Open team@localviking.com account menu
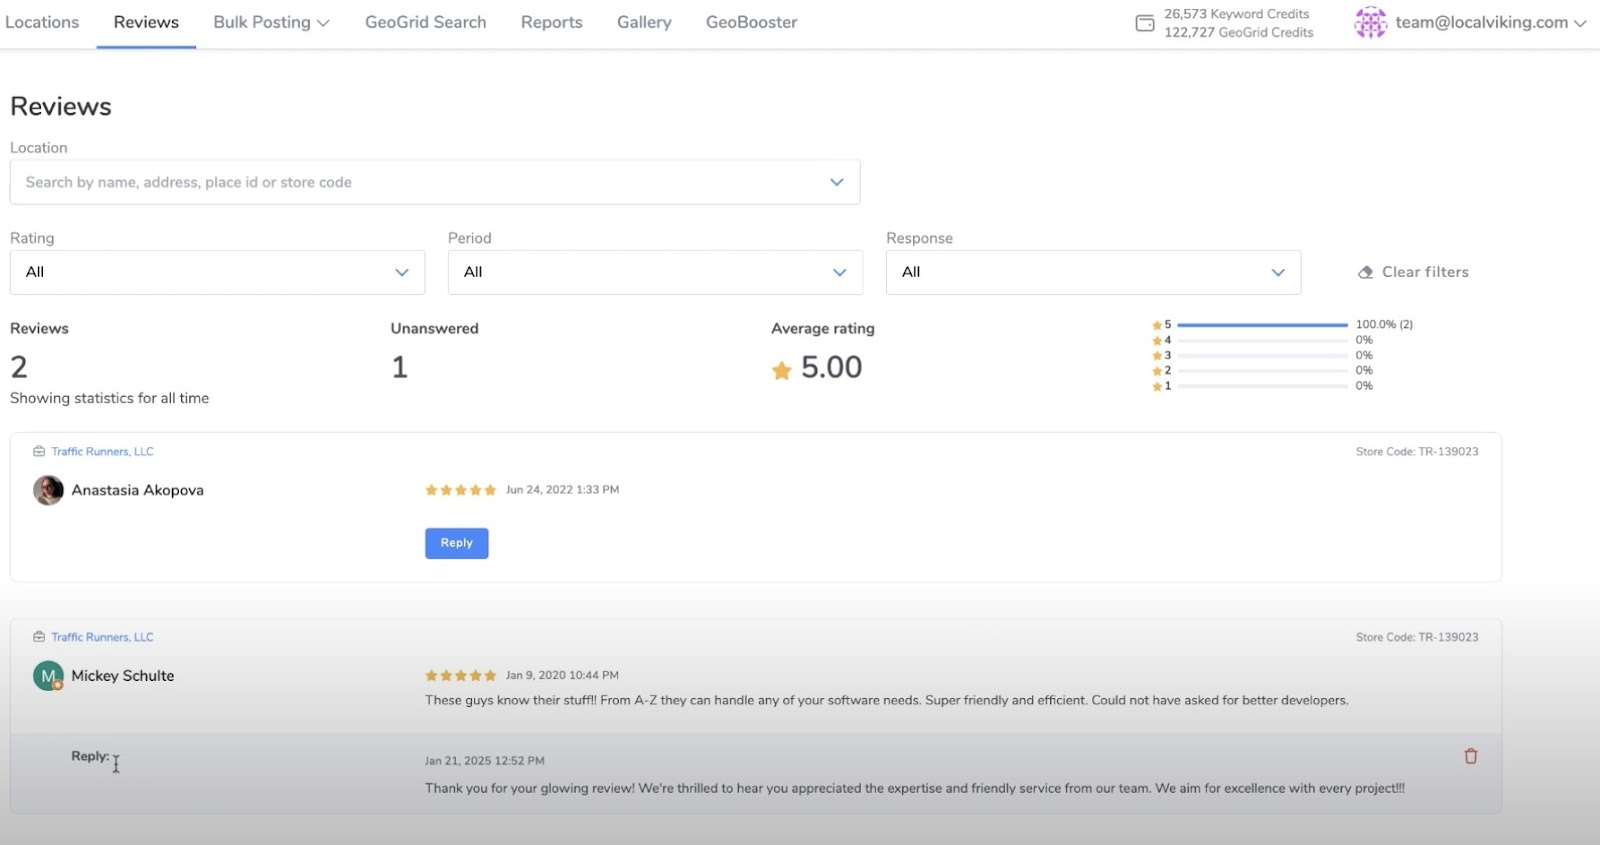Viewport: 1600px width, 845px height. pos(1490,22)
